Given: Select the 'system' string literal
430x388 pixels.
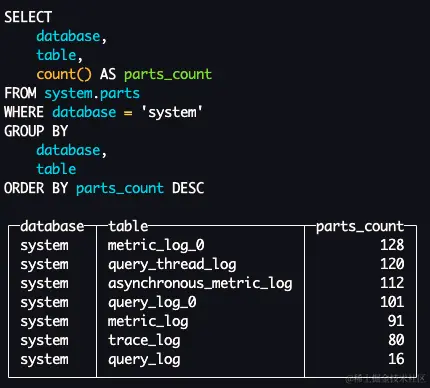Looking at the screenshot, I should point(172,112).
